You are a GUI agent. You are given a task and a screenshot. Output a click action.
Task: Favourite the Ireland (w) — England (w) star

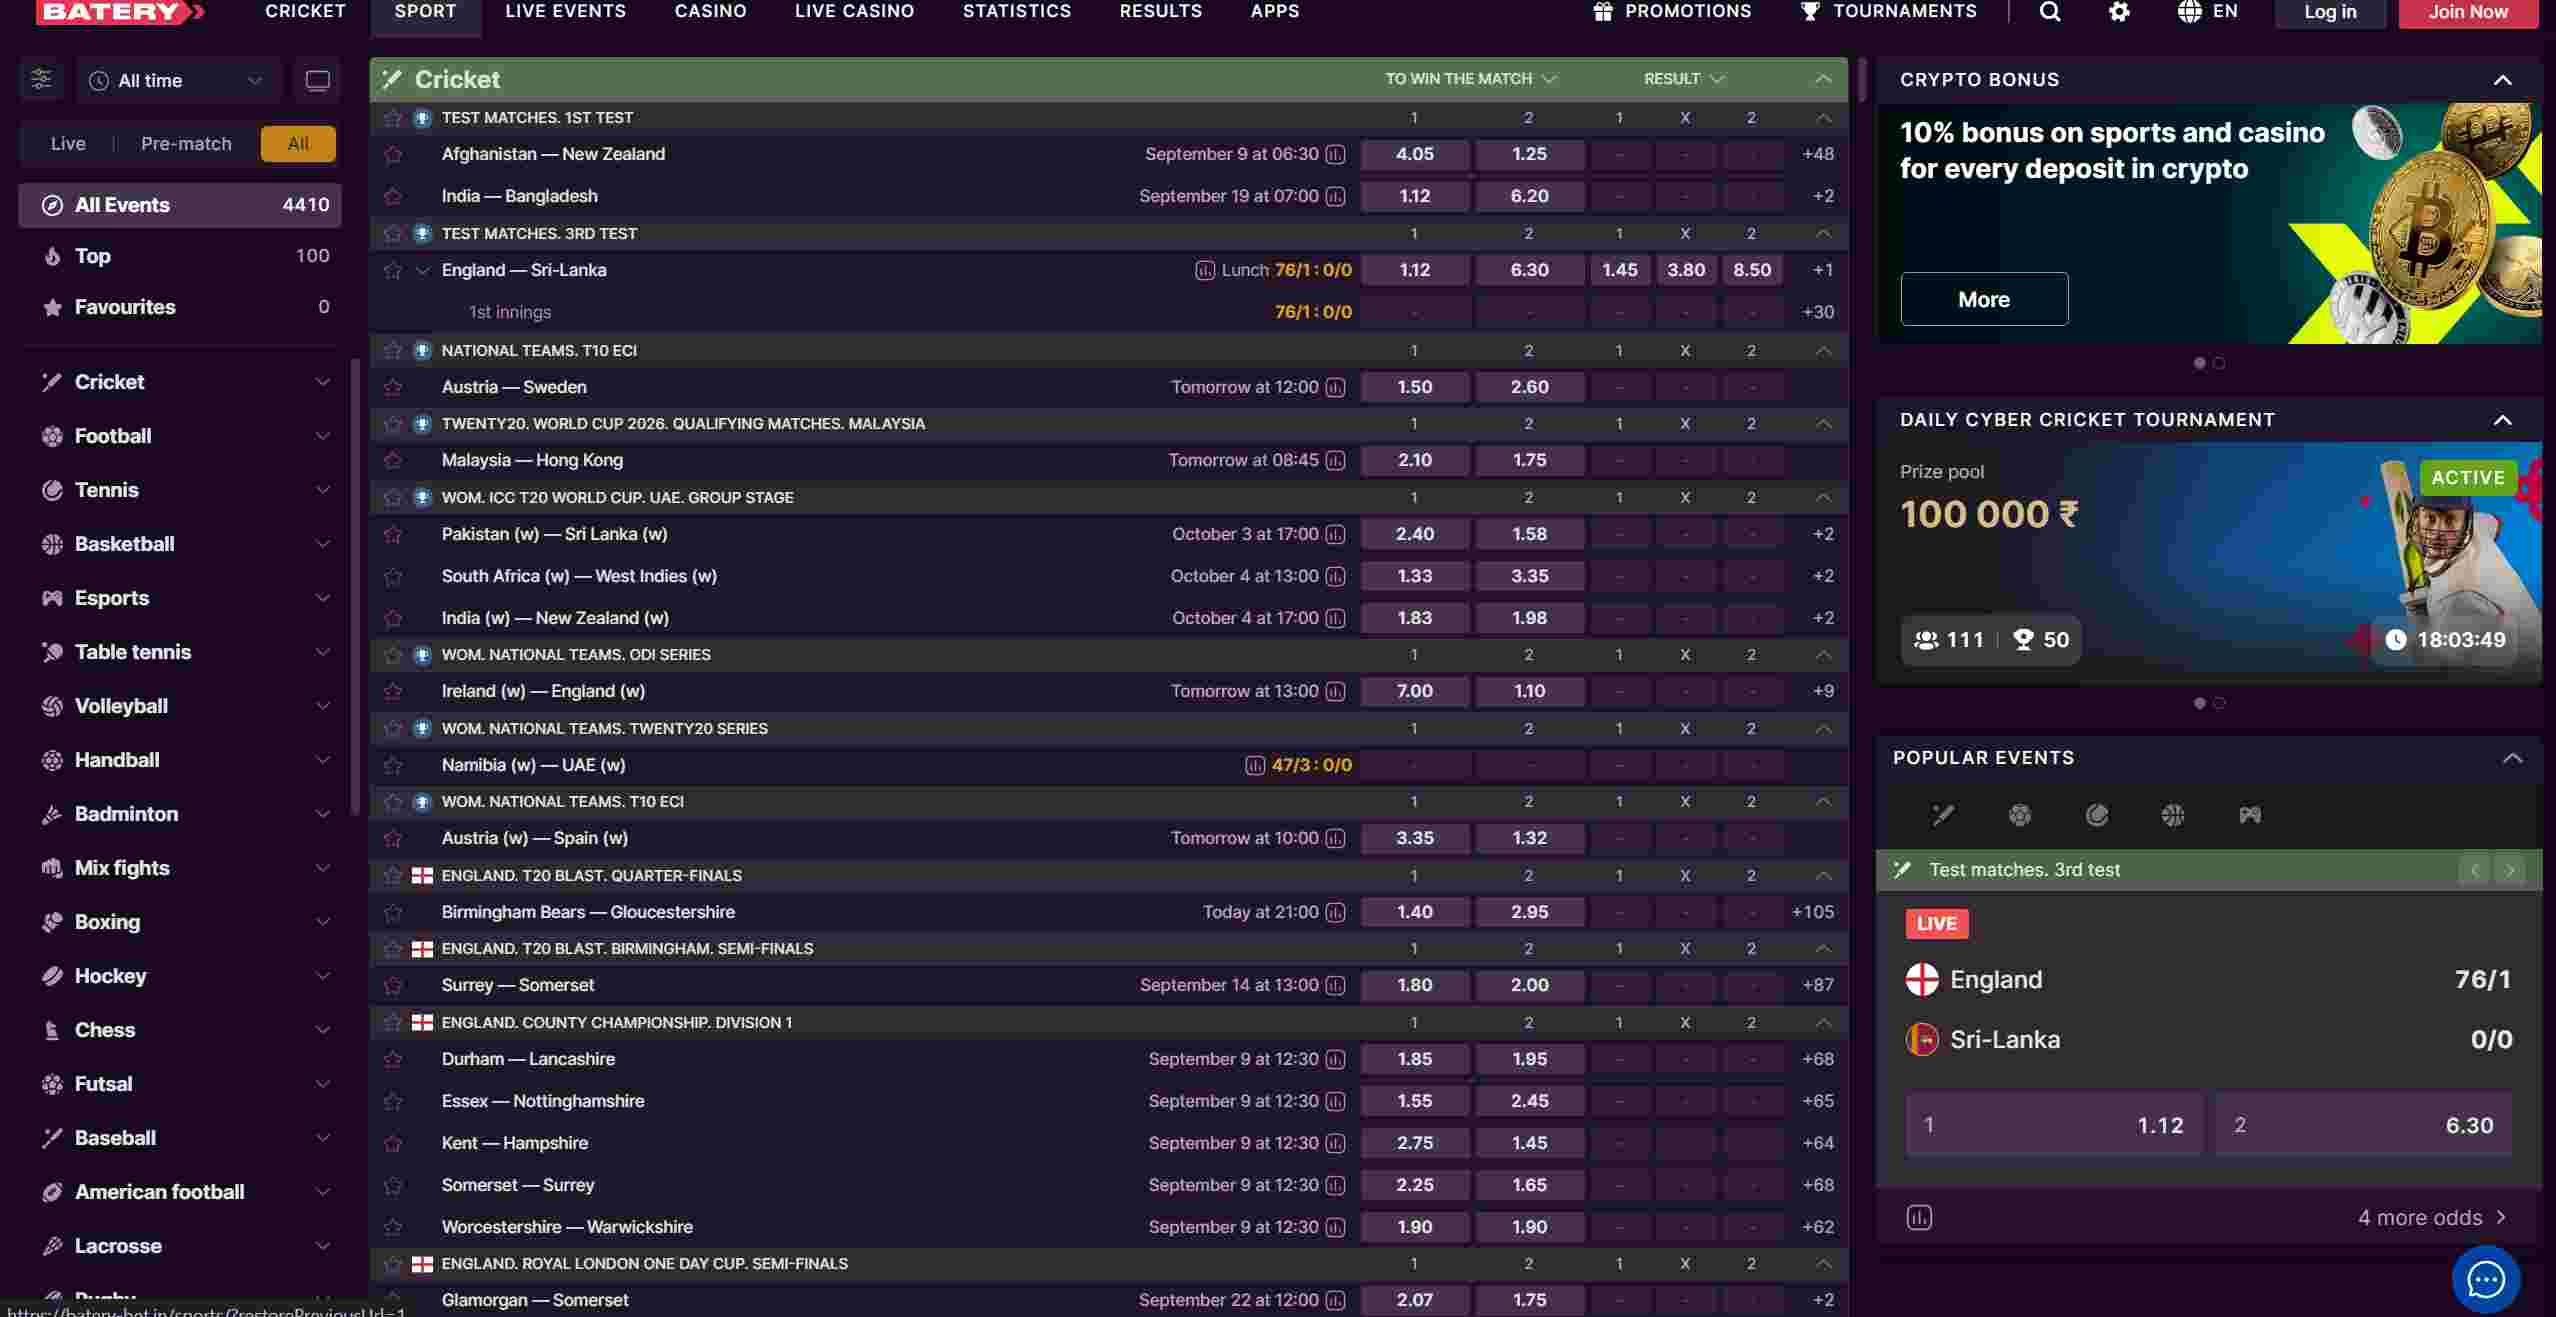click(393, 691)
